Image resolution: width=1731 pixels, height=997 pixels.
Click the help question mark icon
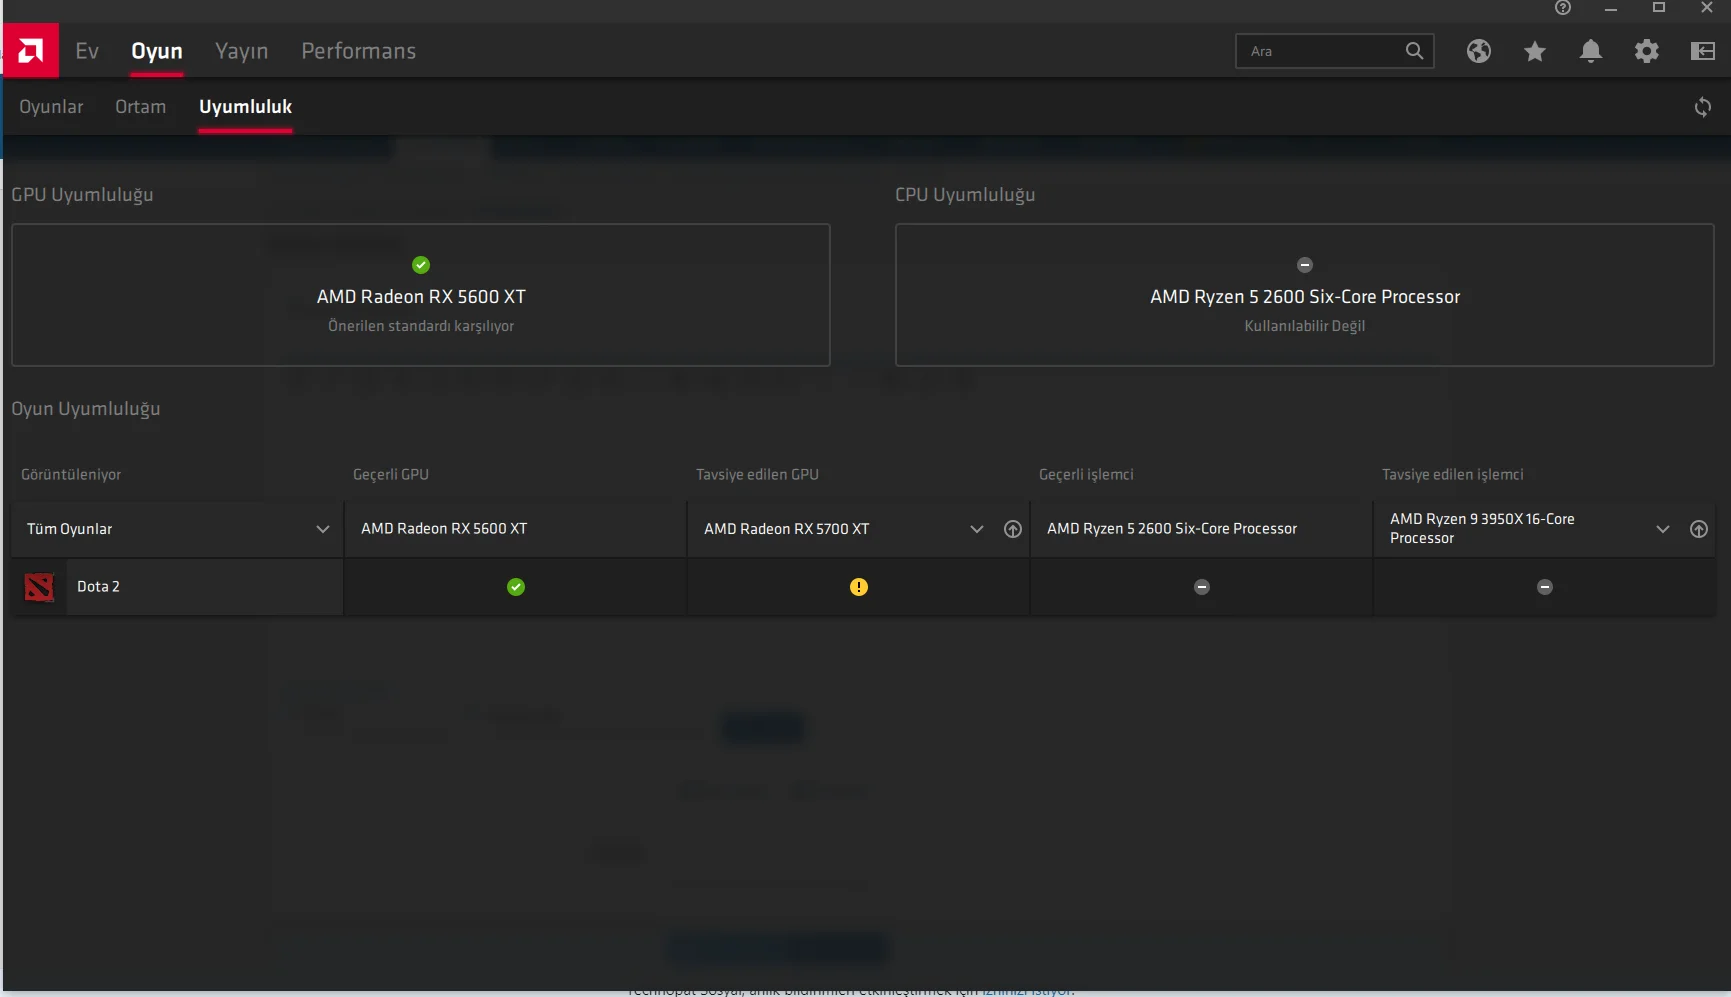coord(1563,8)
